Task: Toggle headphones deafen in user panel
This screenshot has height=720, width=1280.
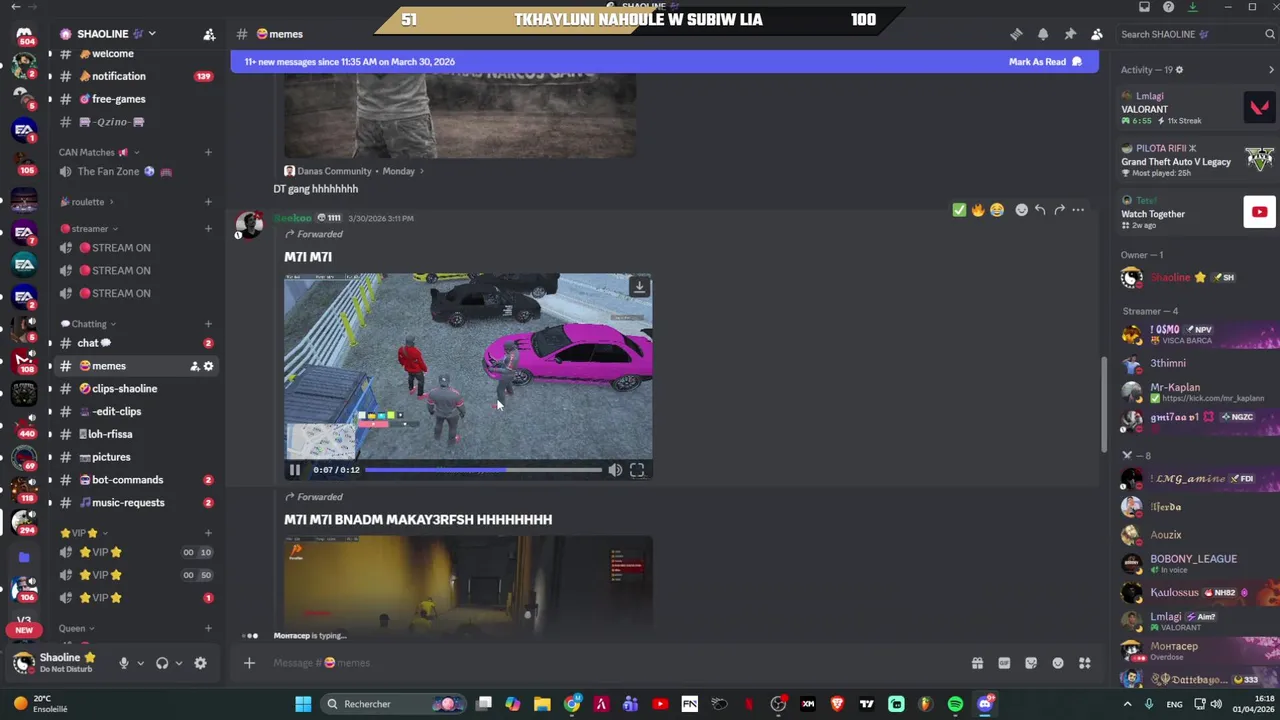Action: (162, 663)
